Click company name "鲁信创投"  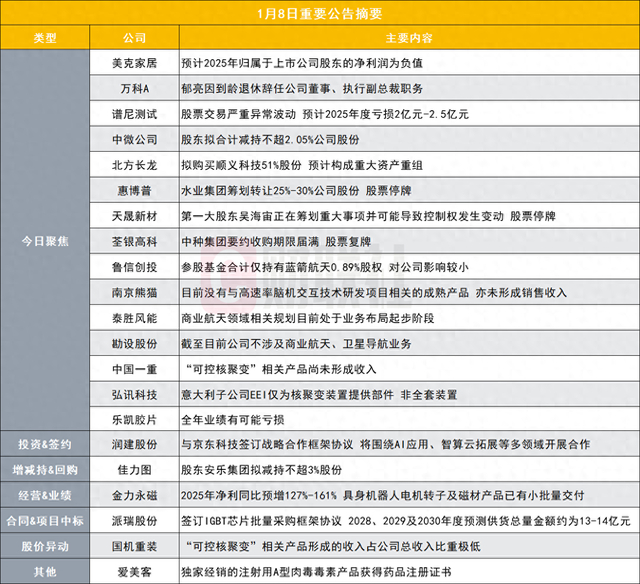[x=134, y=267]
